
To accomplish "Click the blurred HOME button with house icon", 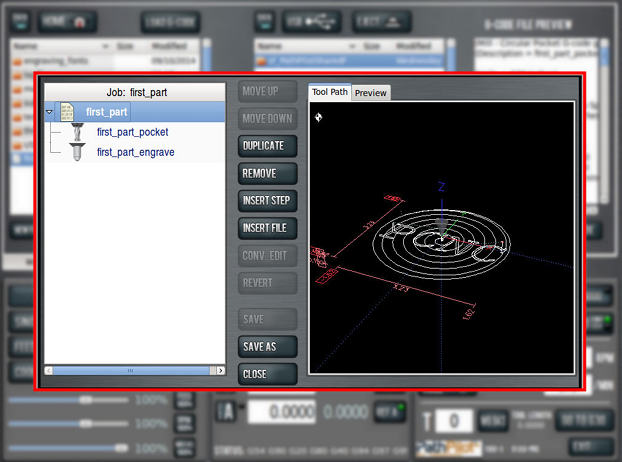I will (68, 21).
